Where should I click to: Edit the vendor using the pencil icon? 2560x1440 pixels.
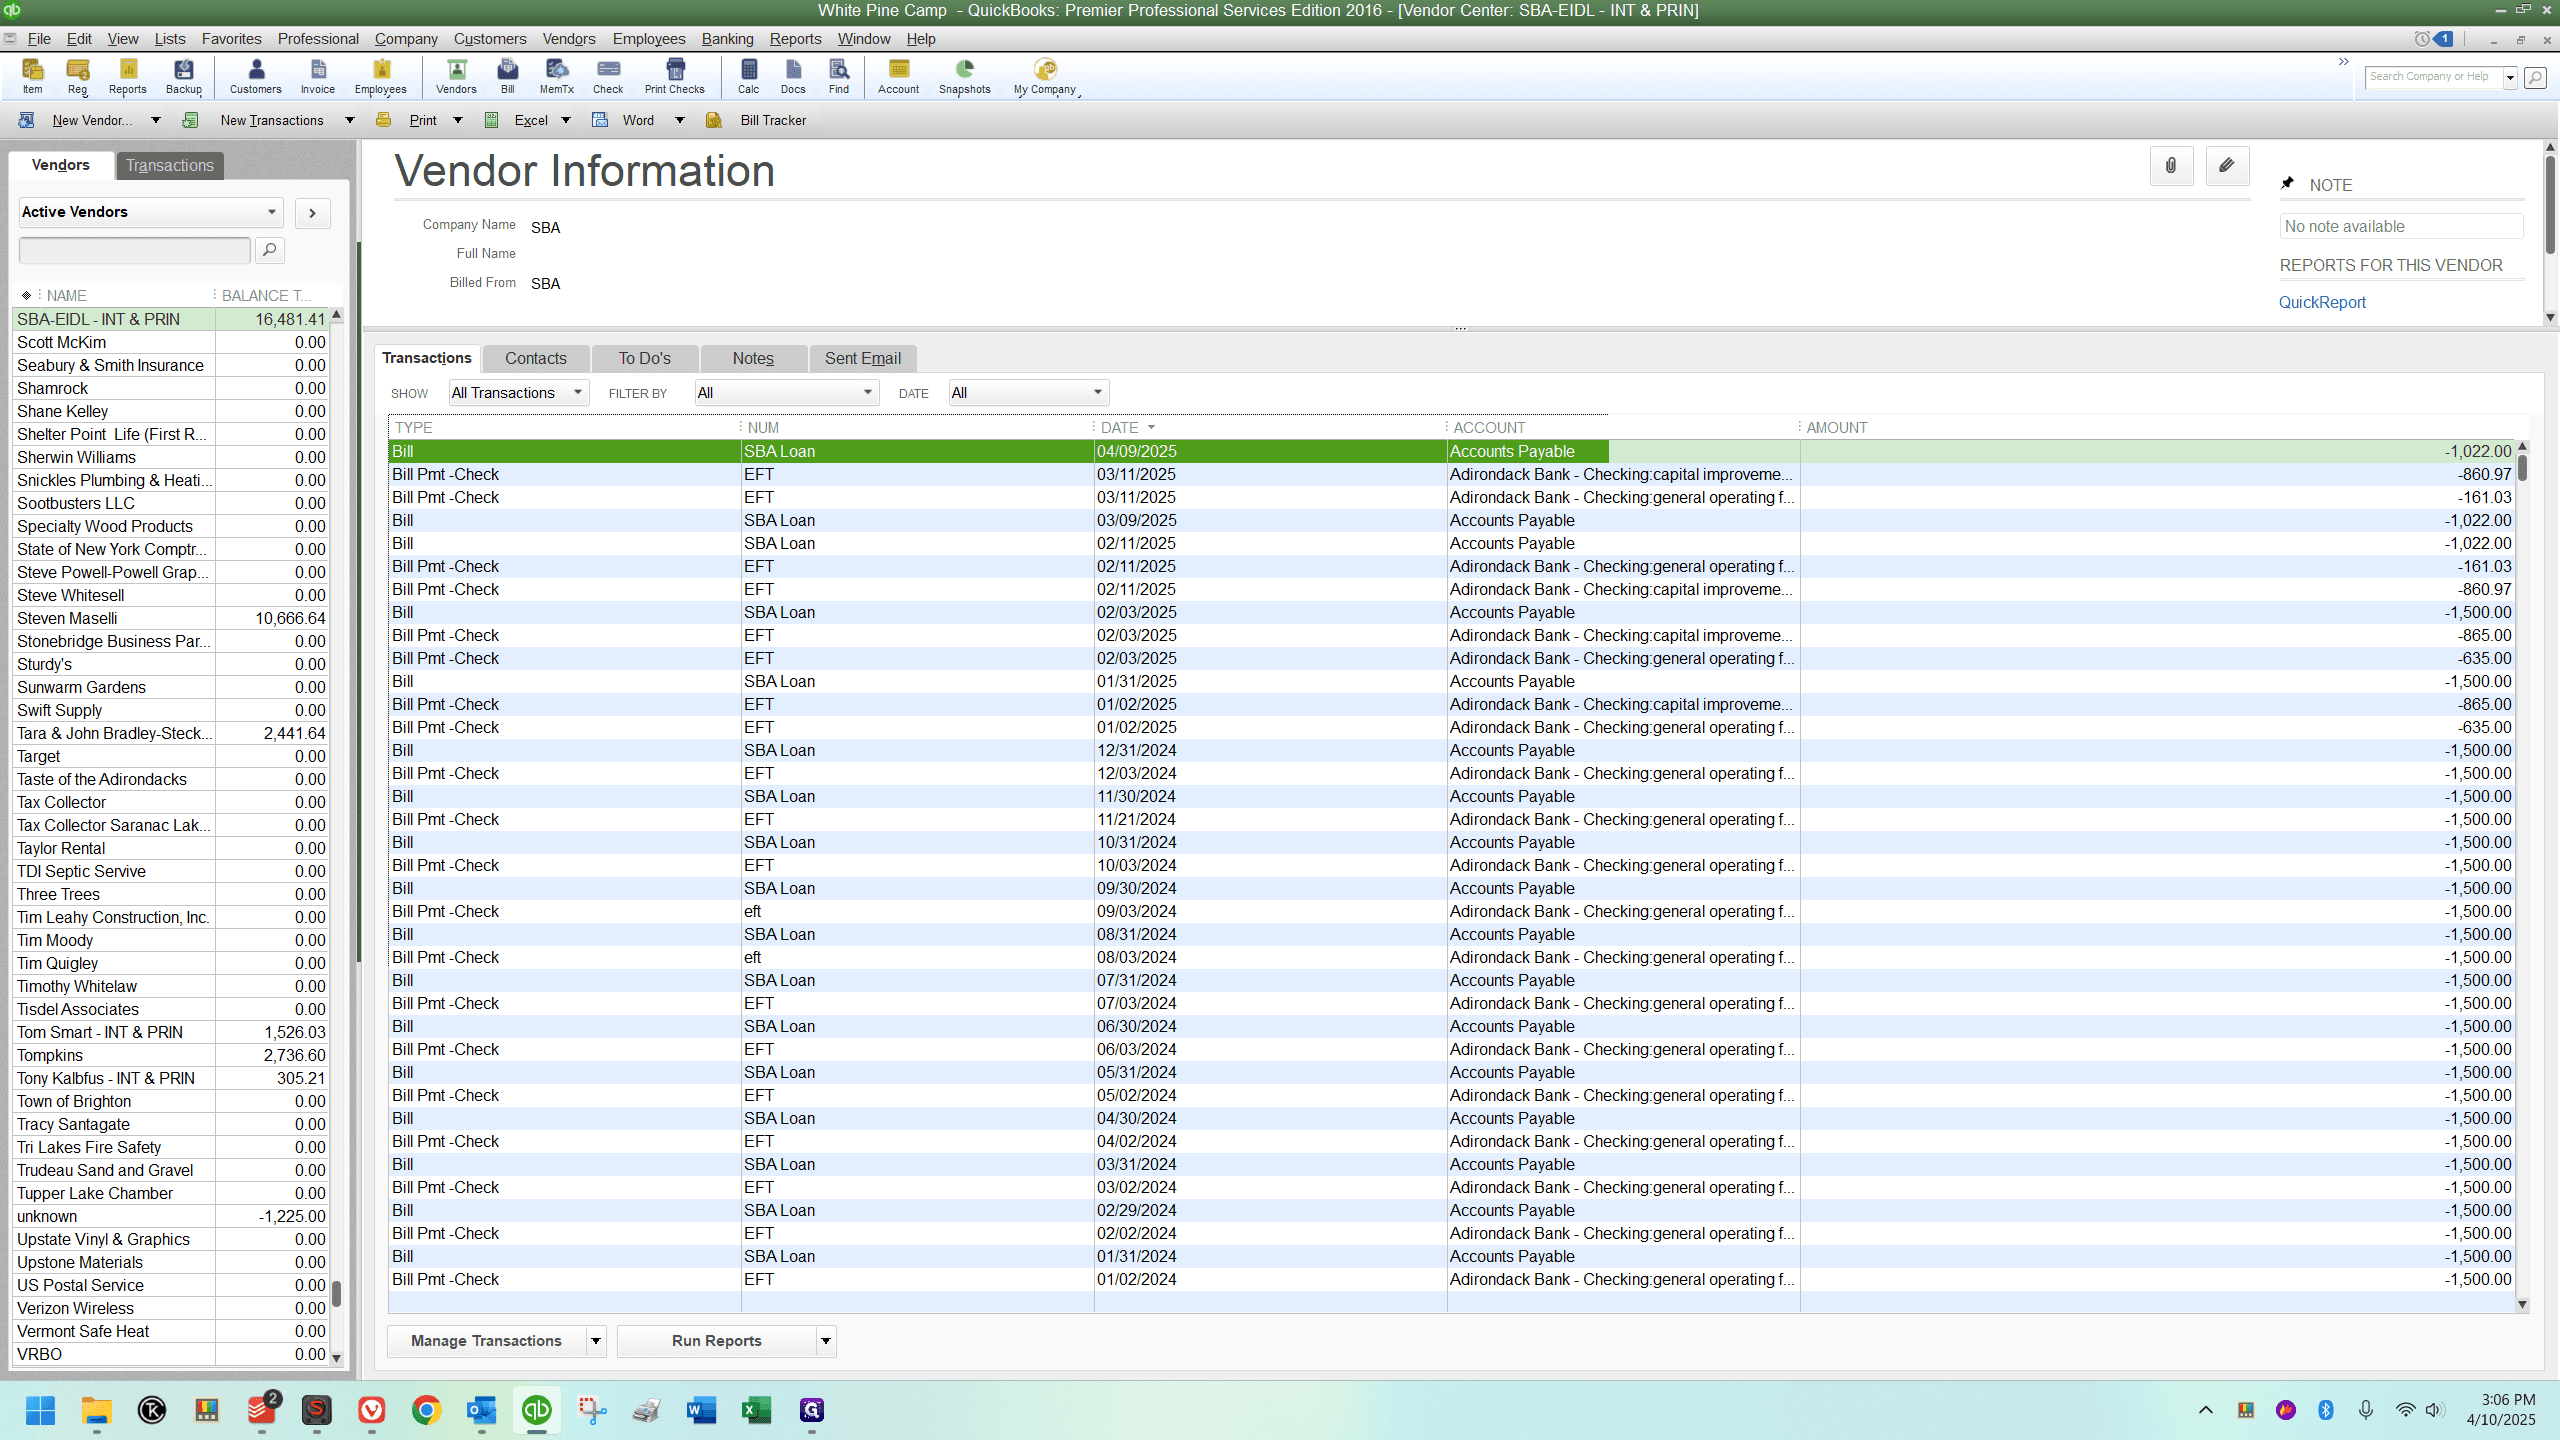point(2227,166)
